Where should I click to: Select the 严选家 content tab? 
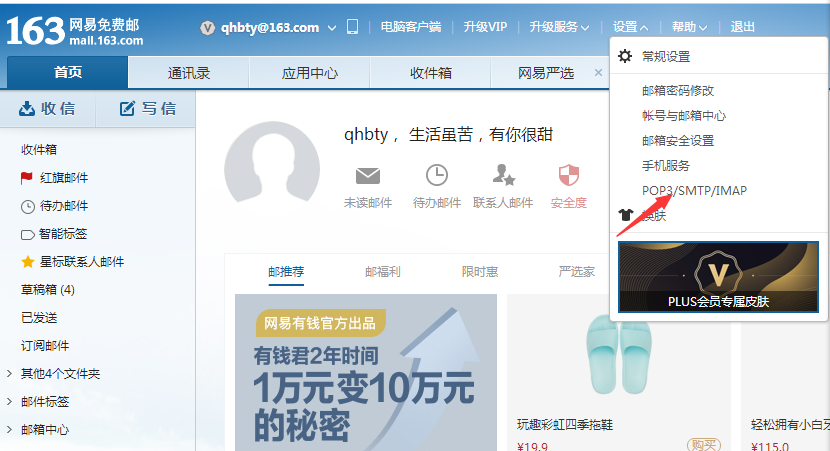point(576,272)
